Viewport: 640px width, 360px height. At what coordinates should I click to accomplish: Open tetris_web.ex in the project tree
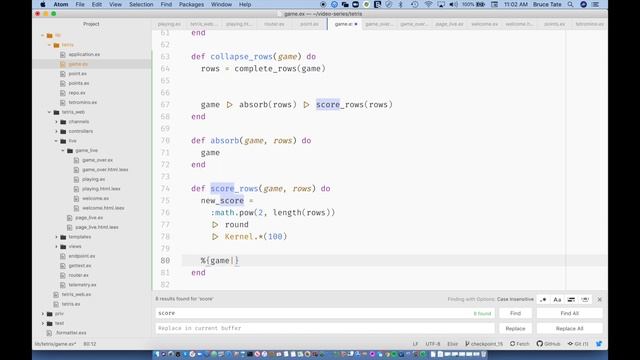[x=76, y=294]
